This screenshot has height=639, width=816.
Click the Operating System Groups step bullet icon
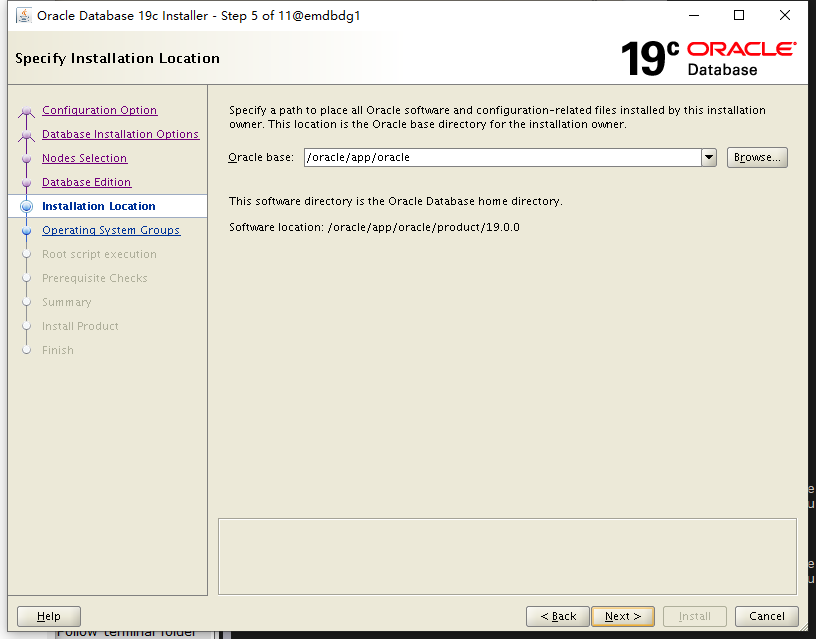click(x=27, y=231)
